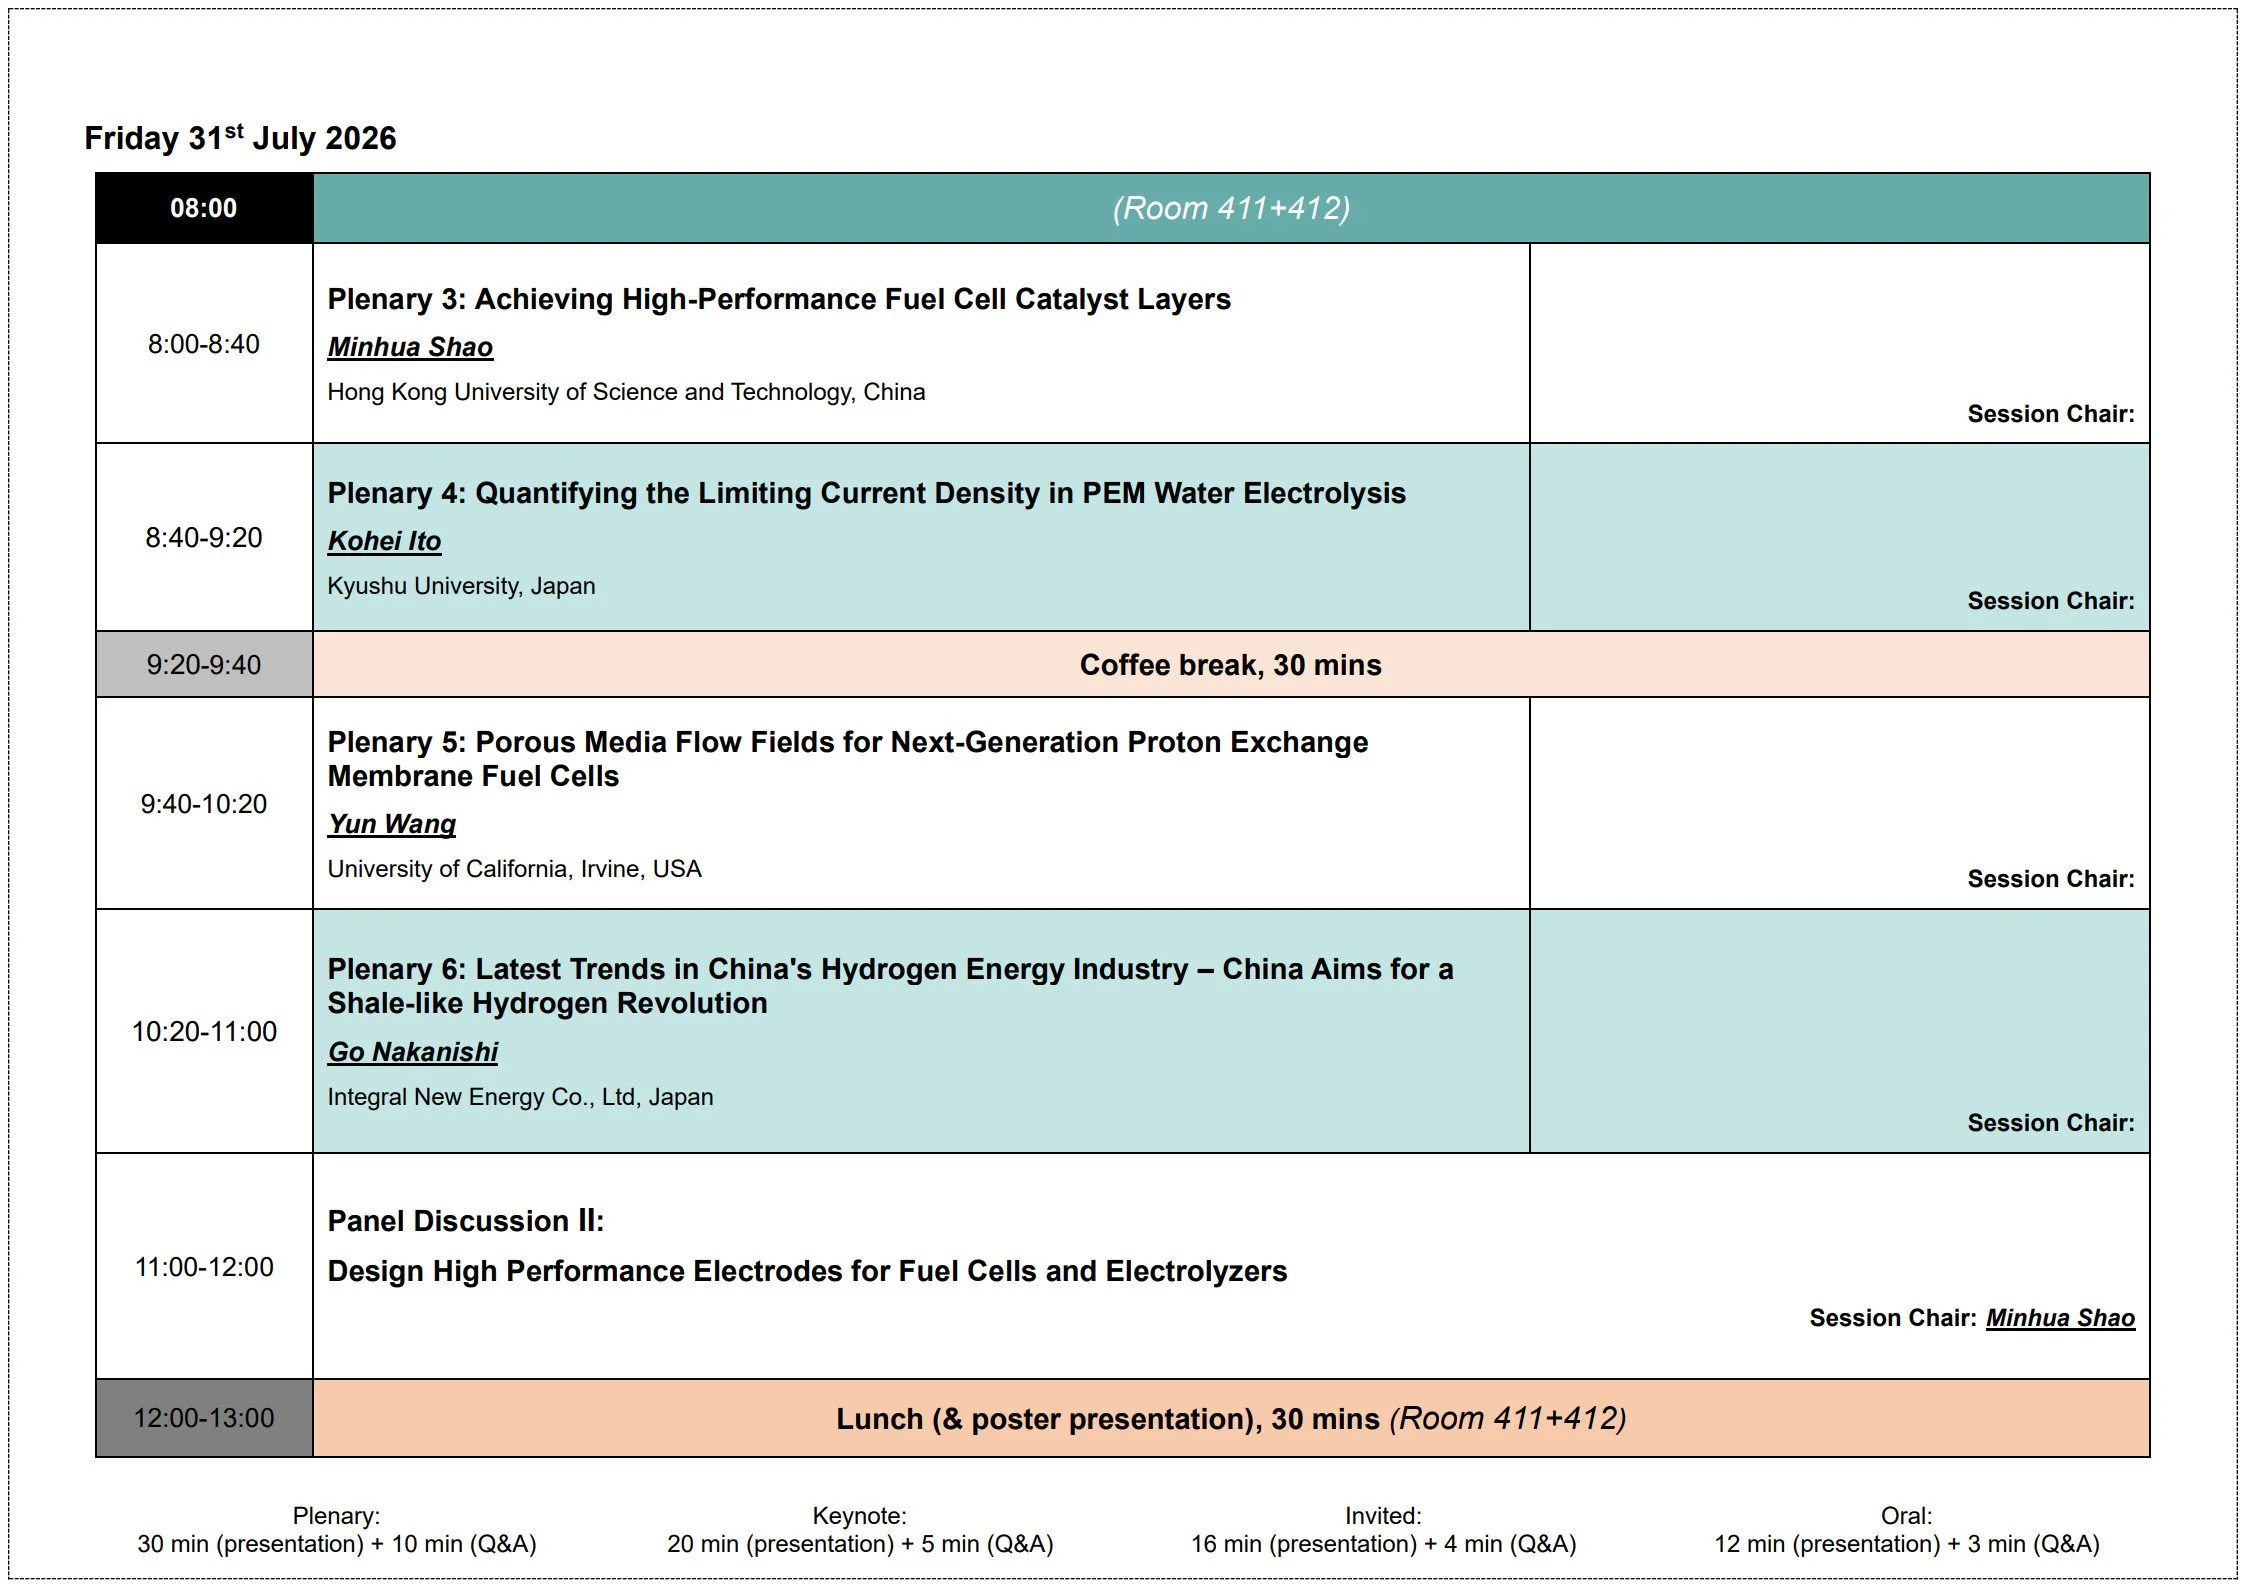Click Design High Performance Electrodes title
Image resolution: width=2246 pixels, height=1587 pixels.
click(807, 1271)
